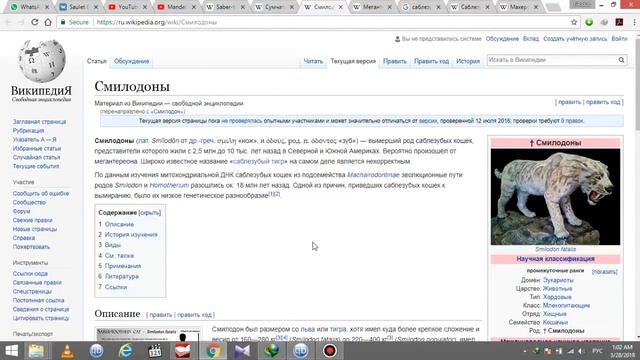Follow the саблезубых кошек link in intro
Viewport: 640px width, 360px height.
coord(444,141)
